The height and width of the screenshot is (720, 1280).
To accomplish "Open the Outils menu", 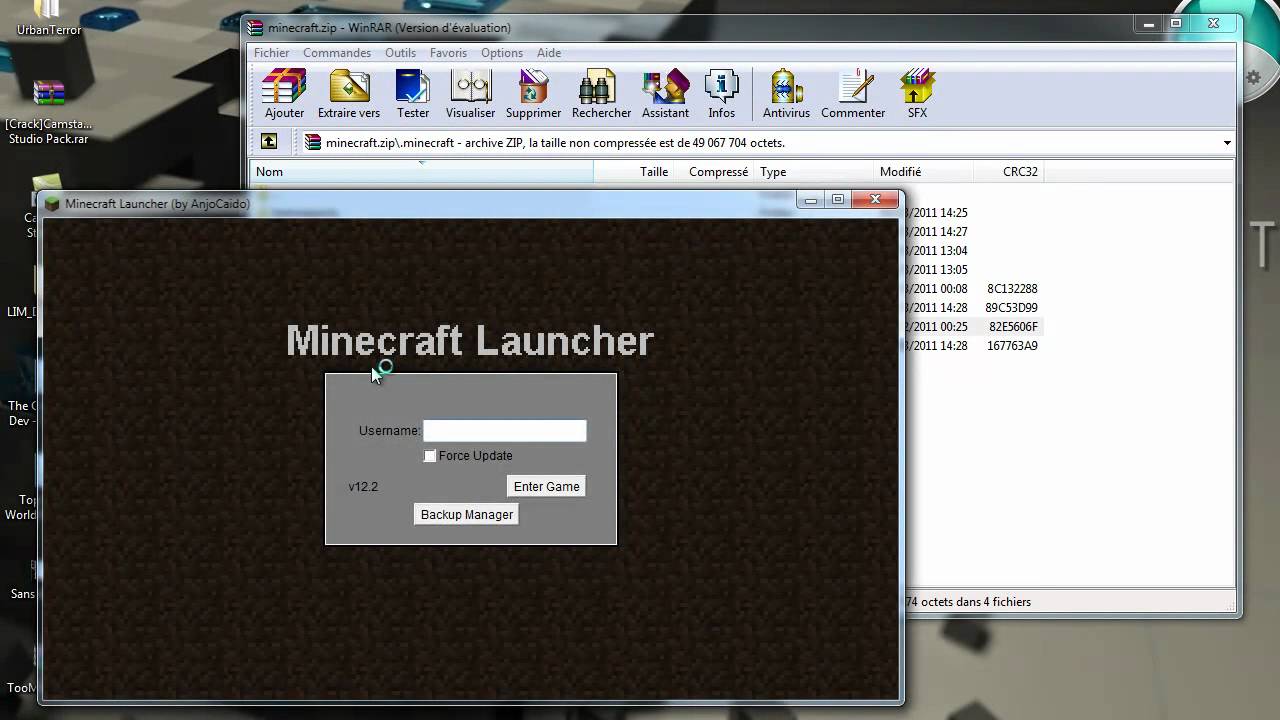I will pyautogui.click(x=400, y=53).
